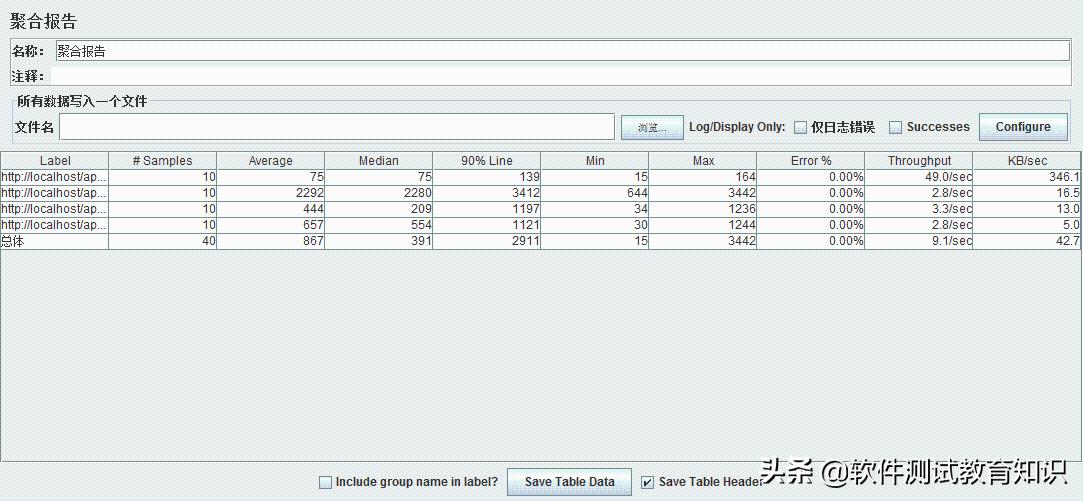Click the 浏览... browse button

click(x=652, y=127)
